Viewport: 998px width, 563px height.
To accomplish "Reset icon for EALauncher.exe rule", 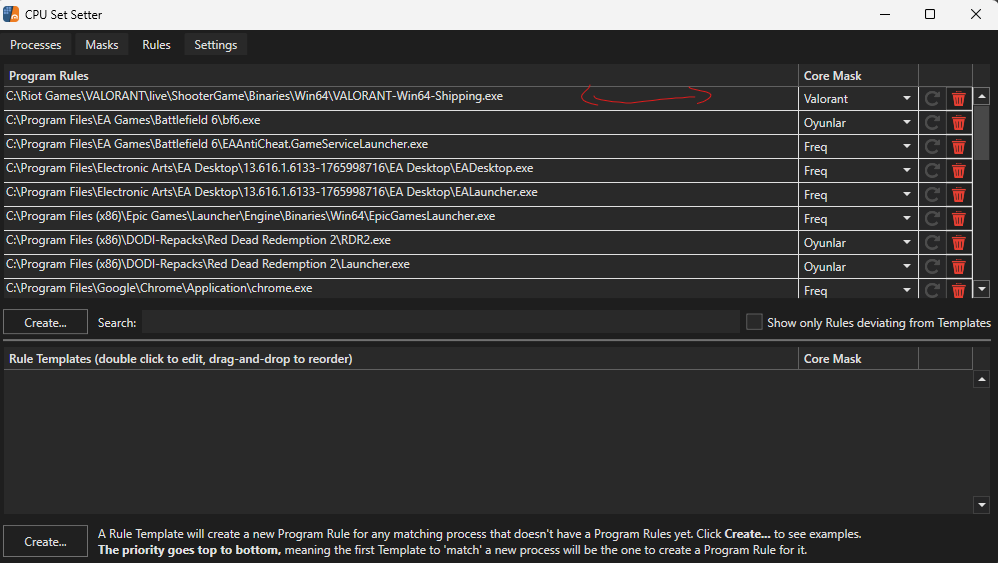I will pos(932,195).
